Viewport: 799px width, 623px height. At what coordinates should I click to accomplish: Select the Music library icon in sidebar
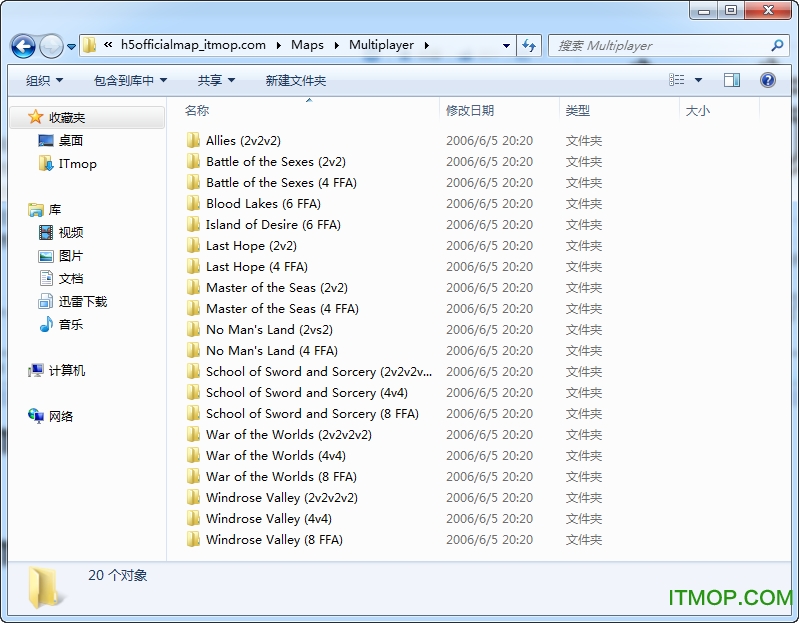pyautogui.click(x=46, y=324)
